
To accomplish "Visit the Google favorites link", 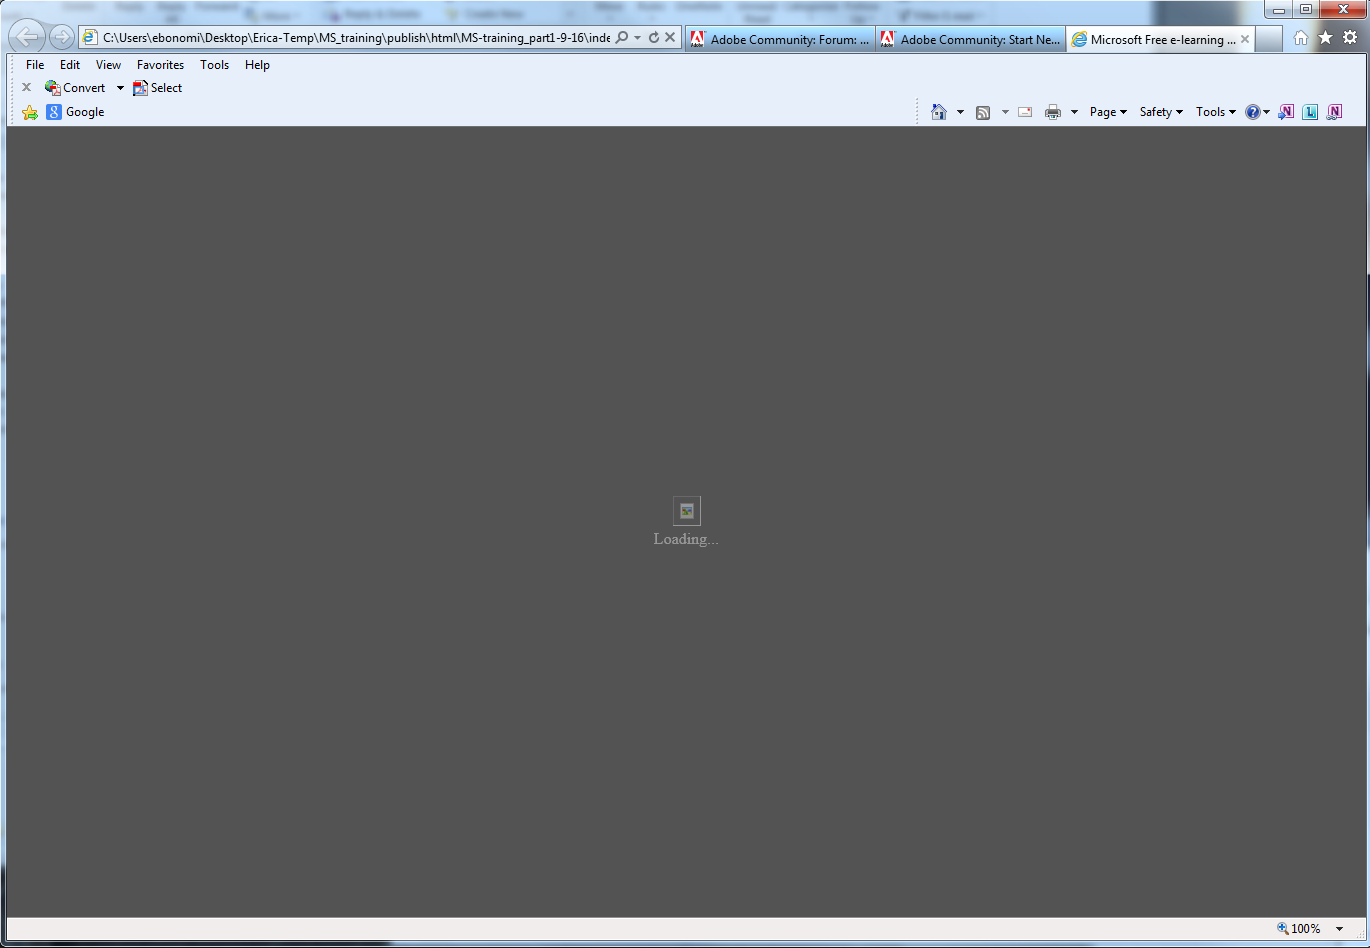I will point(75,111).
